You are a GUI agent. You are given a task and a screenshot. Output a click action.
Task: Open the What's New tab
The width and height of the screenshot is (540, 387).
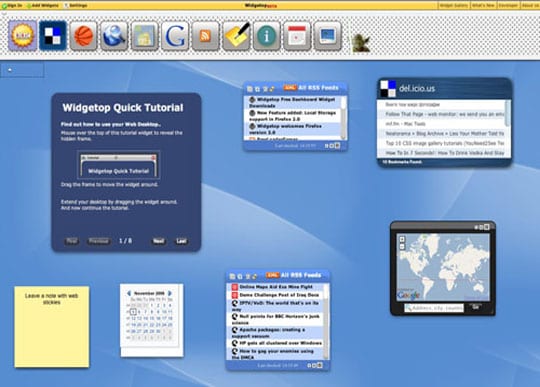pyautogui.click(x=483, y=6)
